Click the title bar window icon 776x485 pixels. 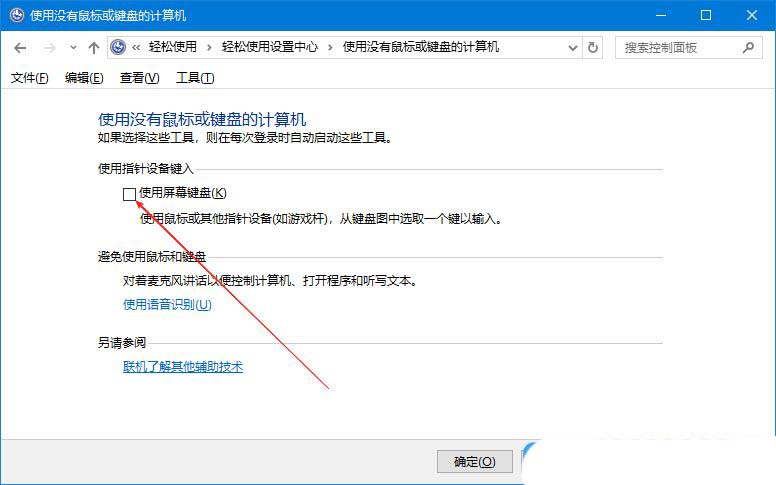click(x=14, y=16)
